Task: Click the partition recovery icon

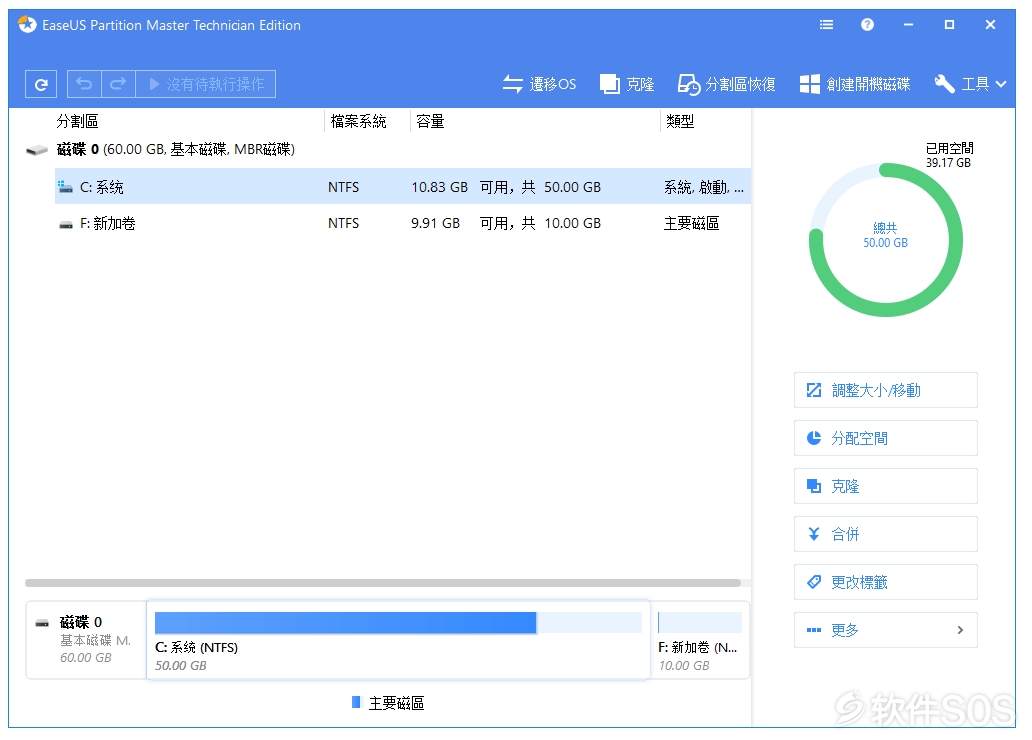Action: (689, 84)
